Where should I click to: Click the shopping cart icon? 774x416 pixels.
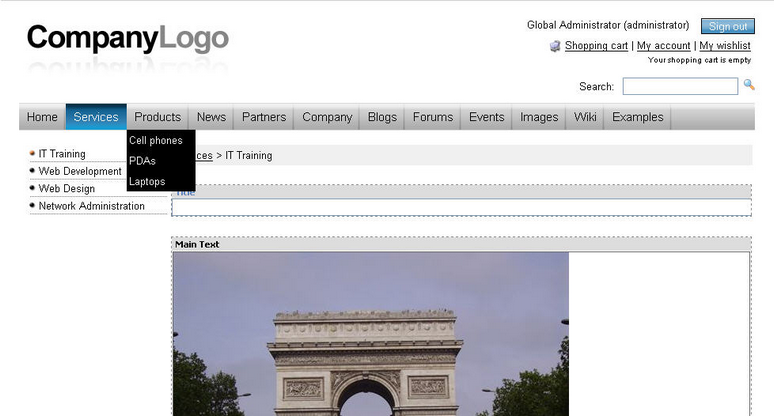pyautogui.click(x=555, y=46)
